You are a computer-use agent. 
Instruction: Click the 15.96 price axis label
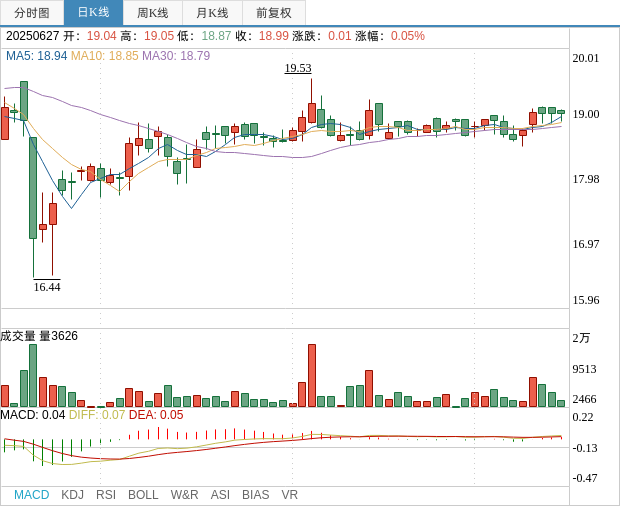pyautogui.click(x=586, y=300)
